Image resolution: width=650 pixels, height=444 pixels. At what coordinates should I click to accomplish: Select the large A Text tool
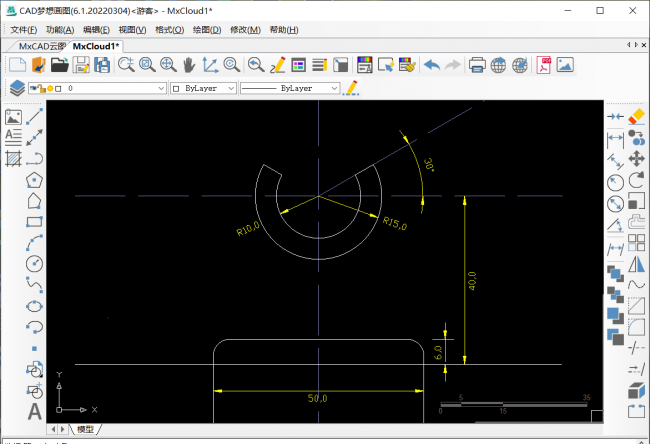[34, 412]
